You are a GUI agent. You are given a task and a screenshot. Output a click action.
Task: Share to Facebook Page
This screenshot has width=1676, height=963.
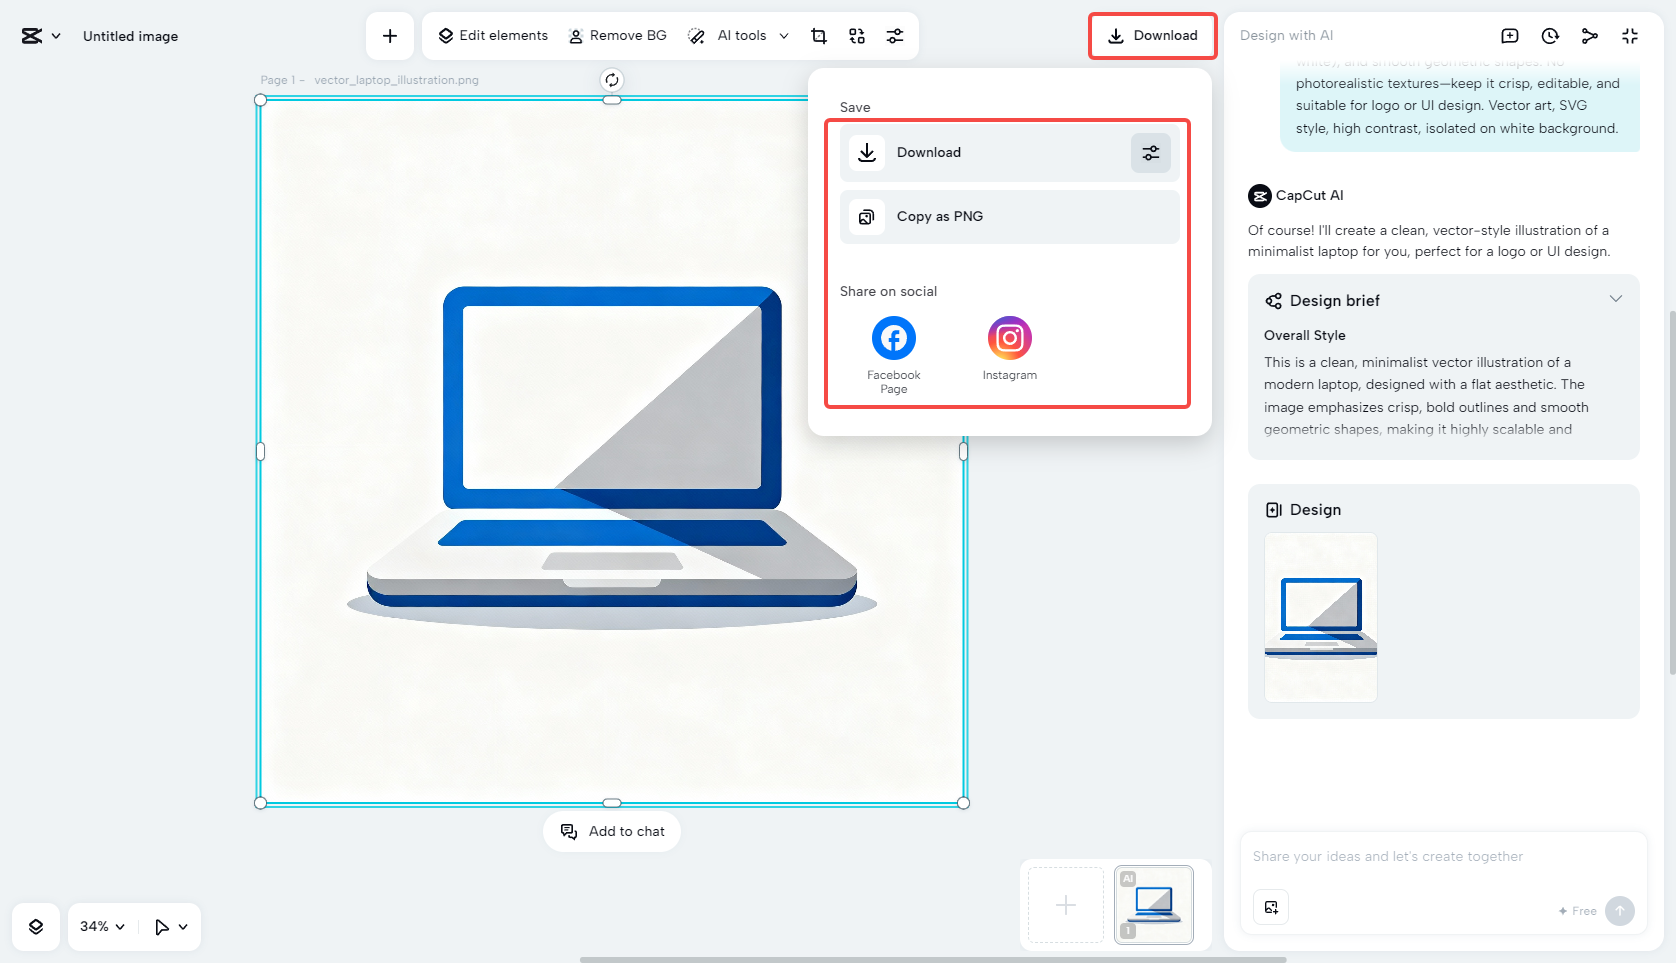(x=894, y=339)
